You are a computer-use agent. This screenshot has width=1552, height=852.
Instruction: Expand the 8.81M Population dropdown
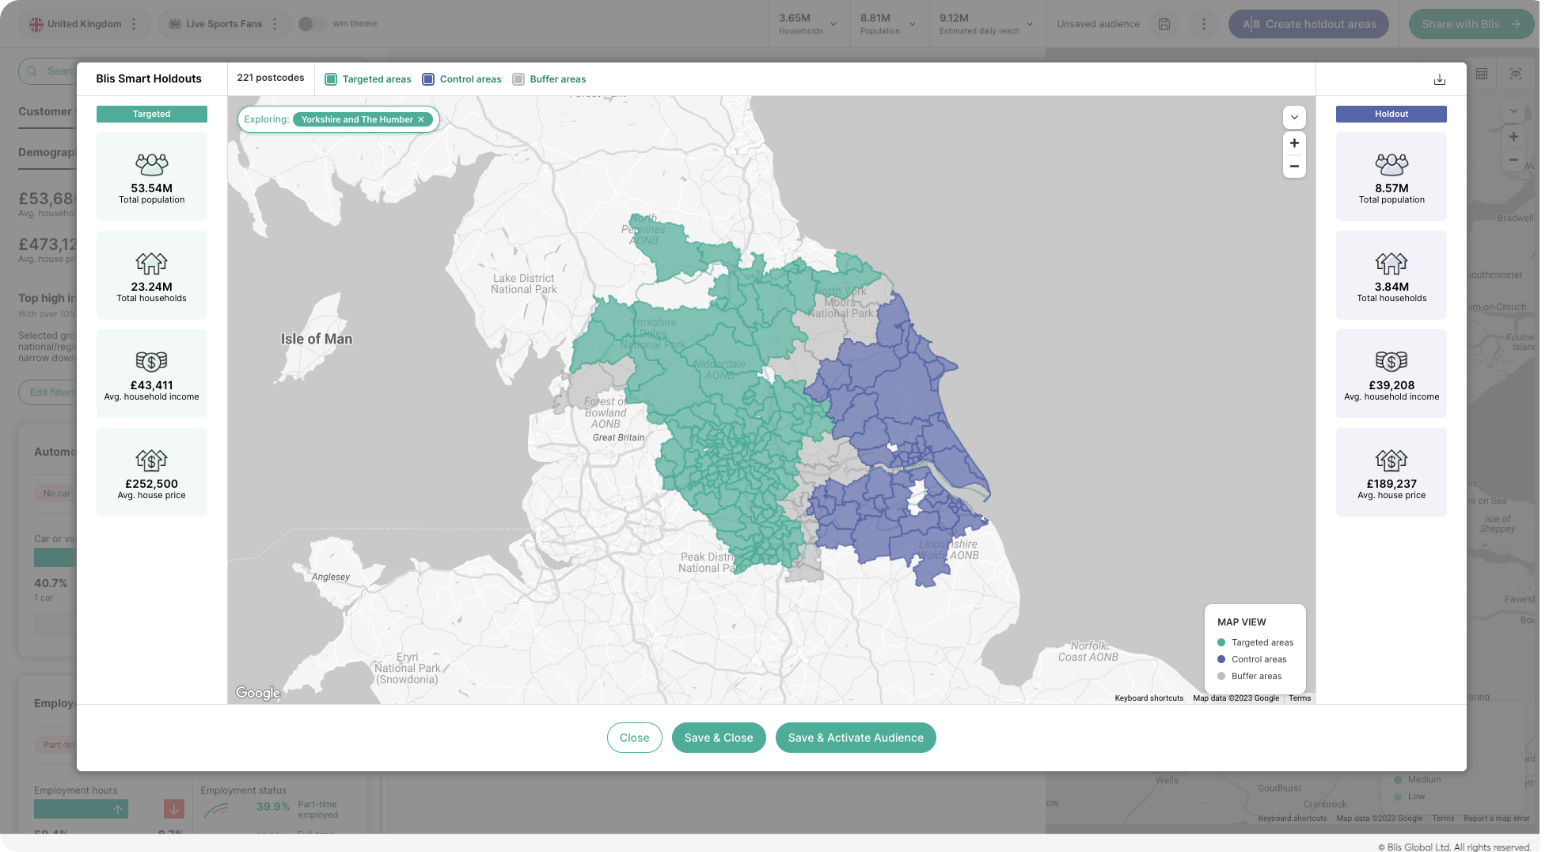[x=912, y=24]
